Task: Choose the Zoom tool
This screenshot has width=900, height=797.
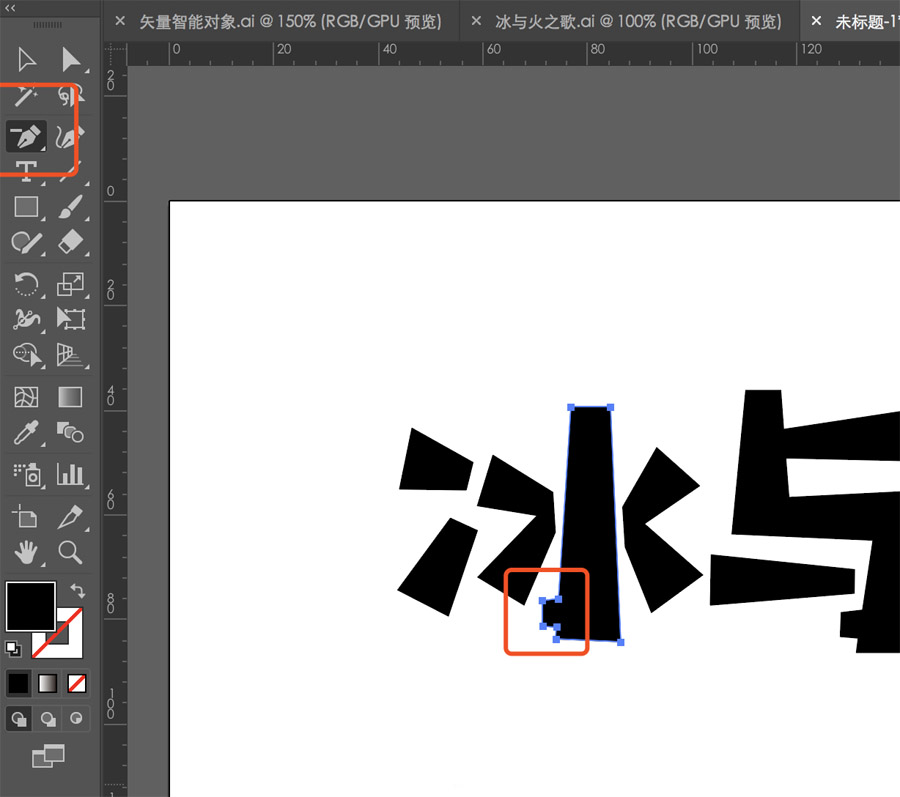Action: [71, 551]
